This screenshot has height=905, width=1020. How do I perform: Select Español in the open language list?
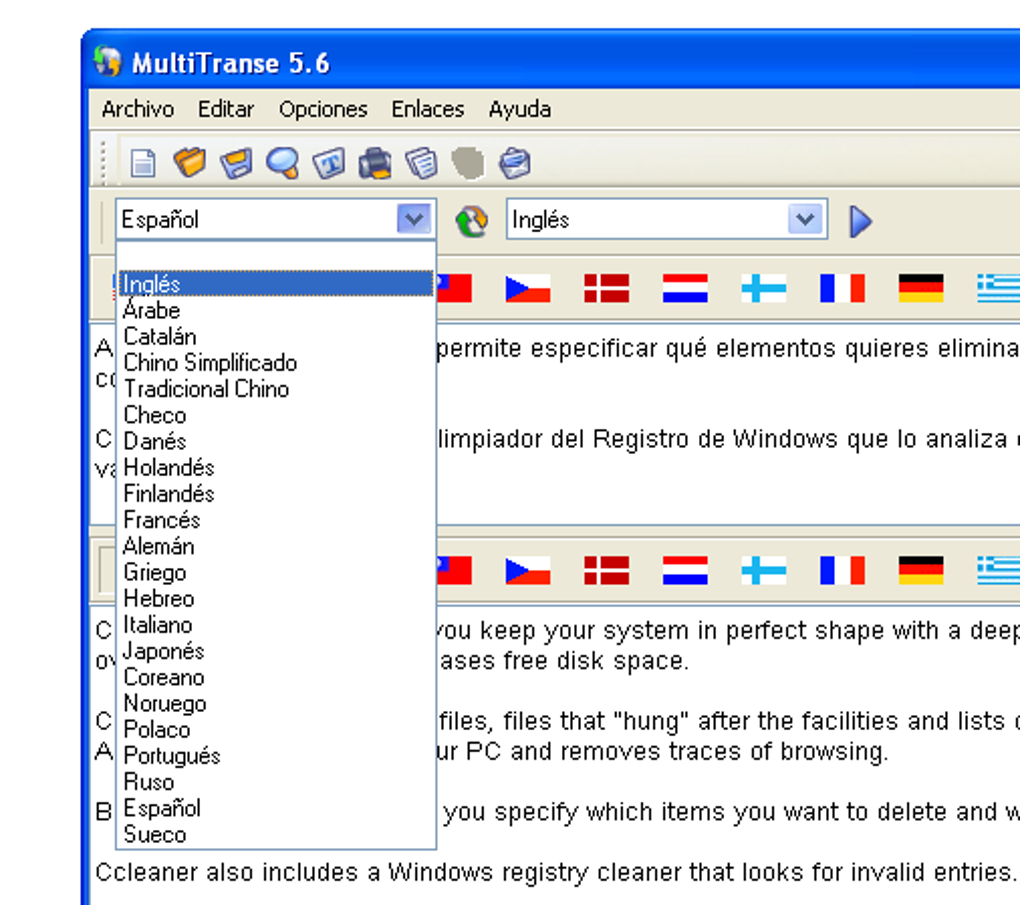(x=276, y=808)
